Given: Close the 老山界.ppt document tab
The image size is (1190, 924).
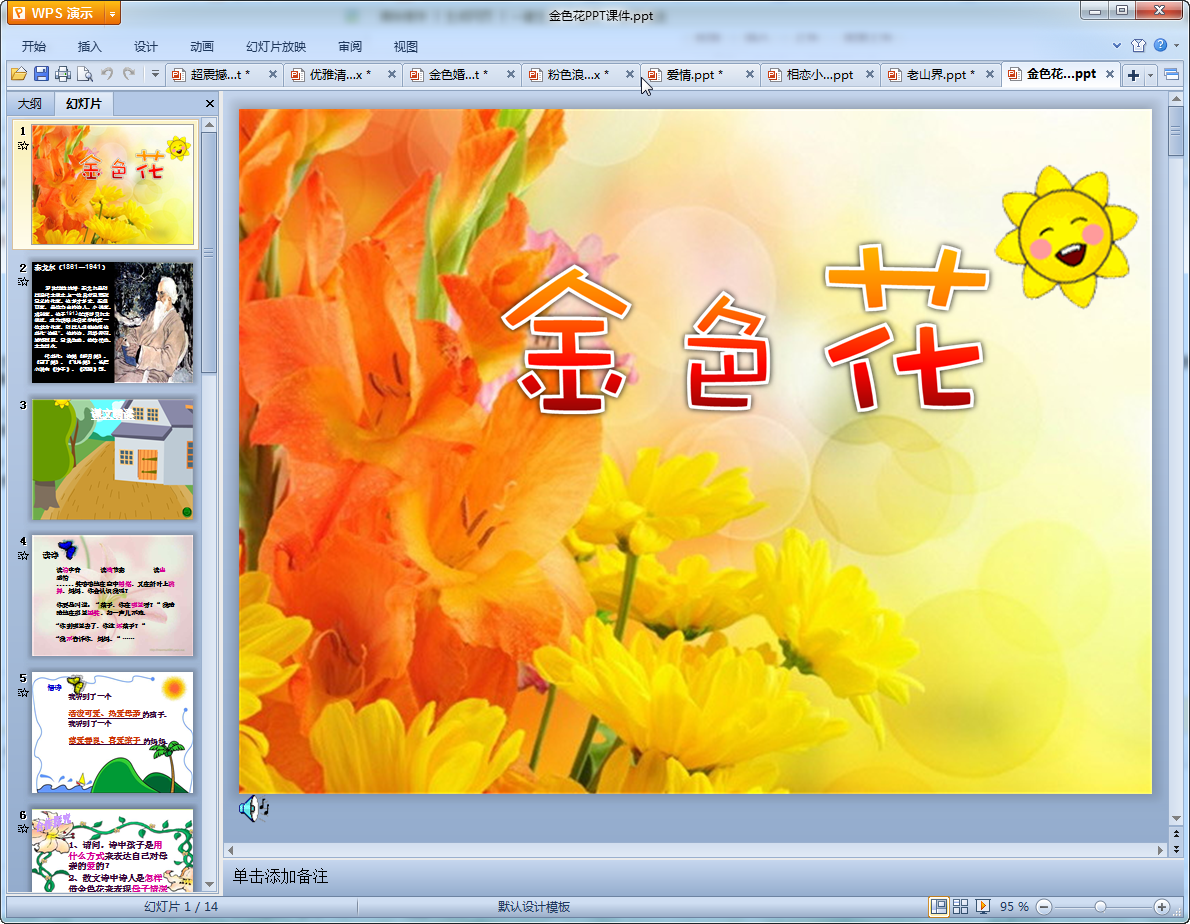Looking at the screenshot, I should point(990,74).
